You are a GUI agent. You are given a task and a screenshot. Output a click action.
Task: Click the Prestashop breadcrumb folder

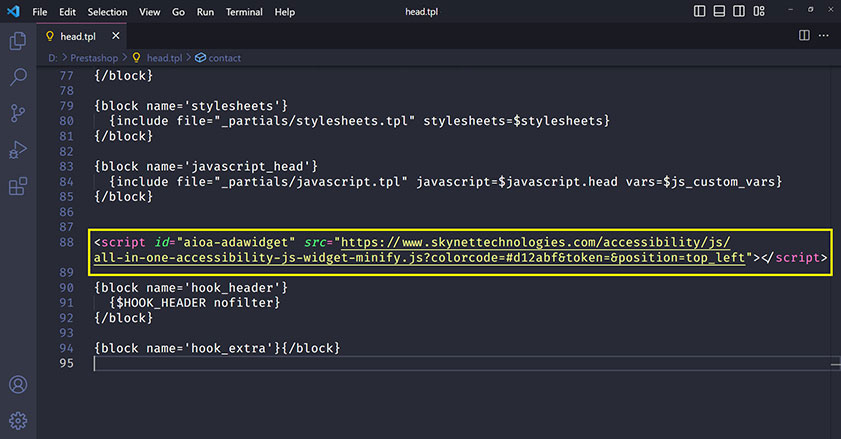[94, 58]
